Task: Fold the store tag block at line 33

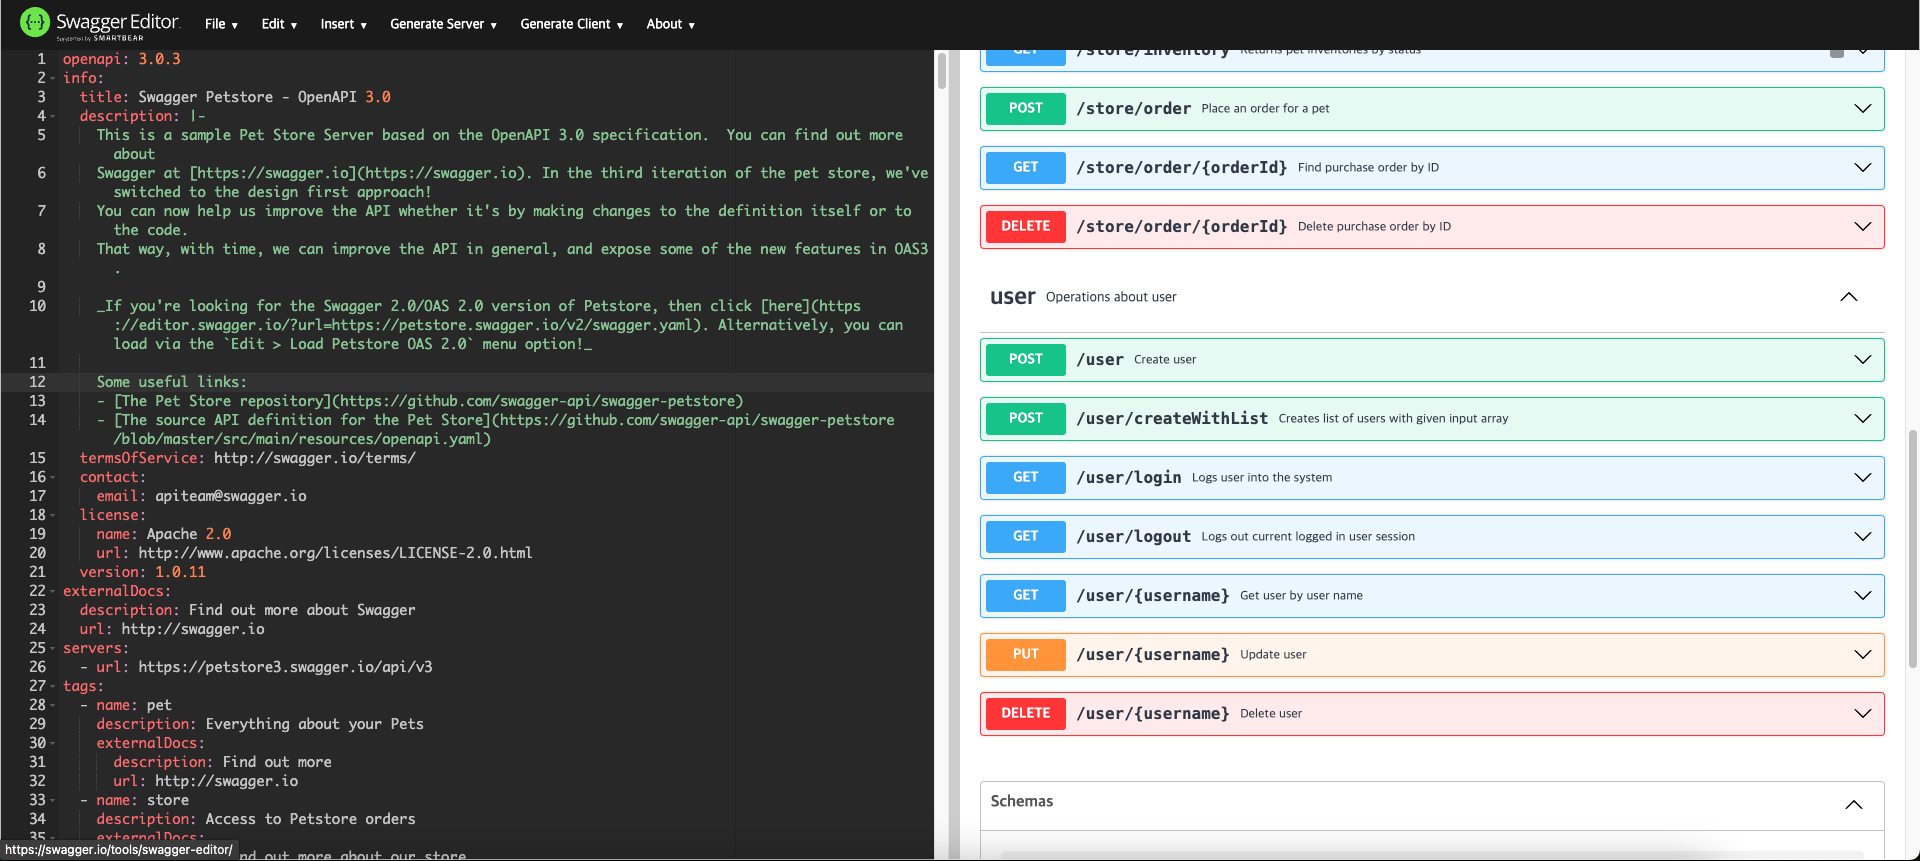Action: (52, 800)
